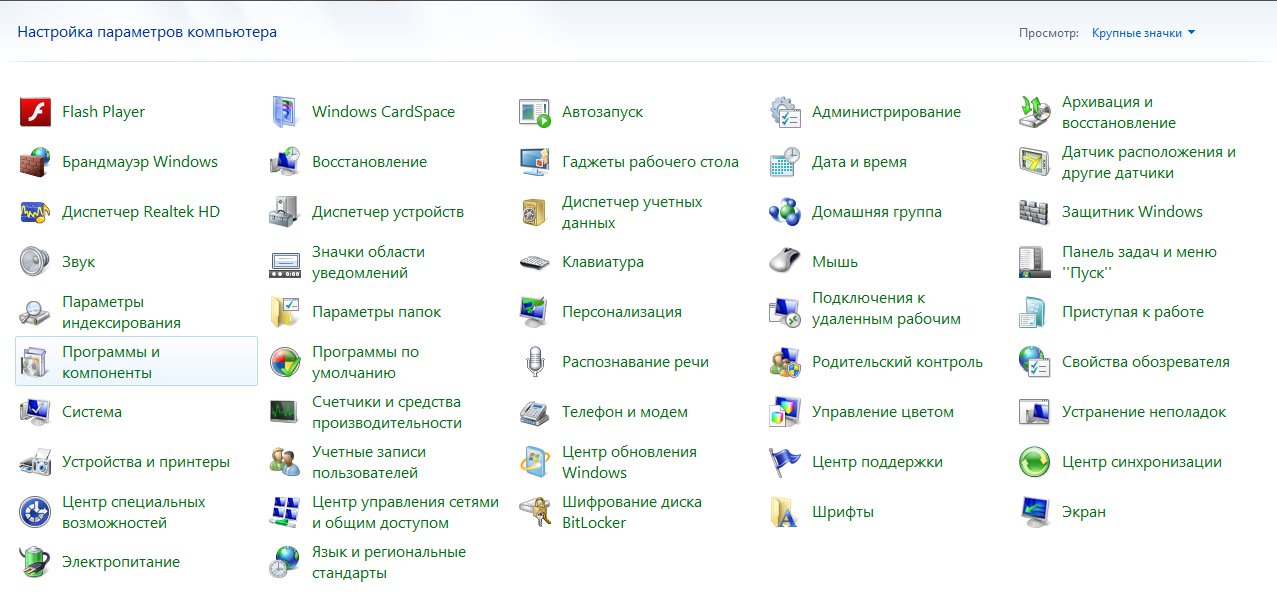Click the Диспетчер устройств icon

point(285,212)
